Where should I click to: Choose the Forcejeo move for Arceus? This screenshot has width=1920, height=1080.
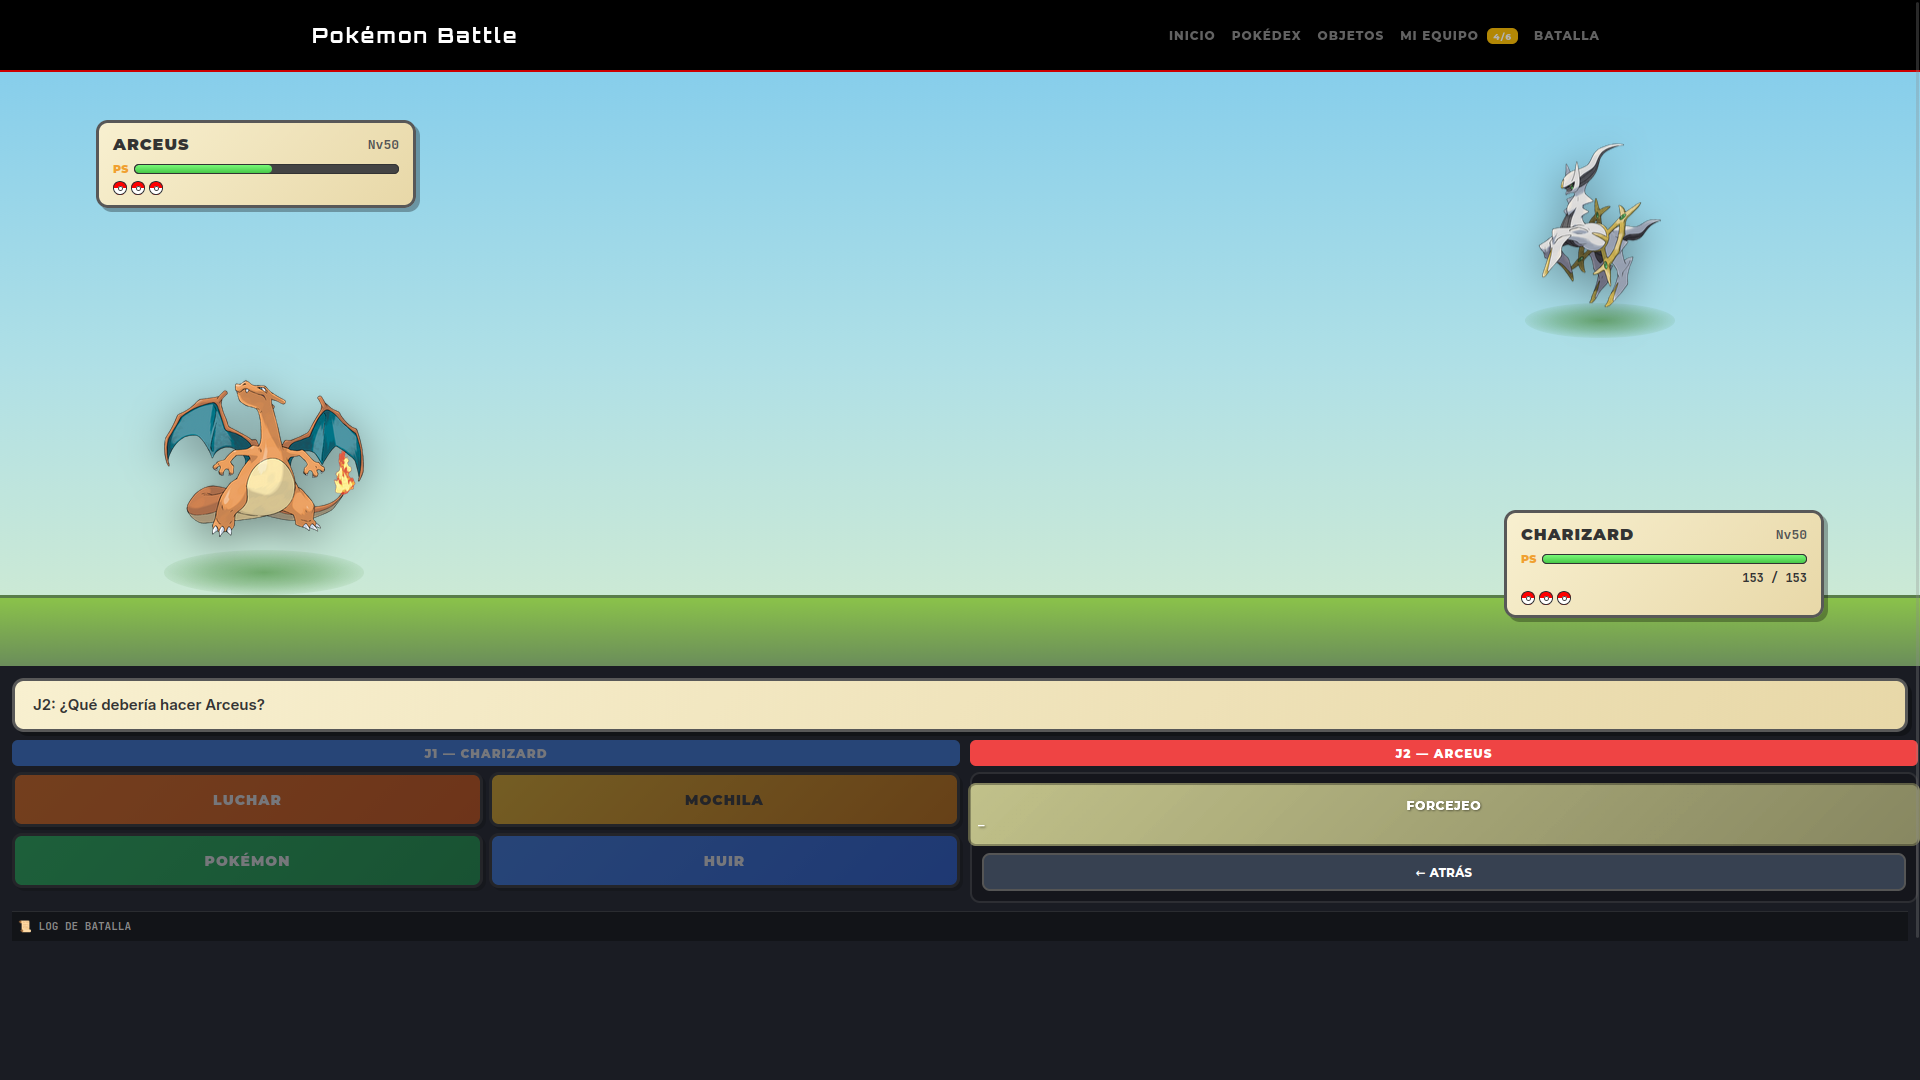[x=1443, y=814]
